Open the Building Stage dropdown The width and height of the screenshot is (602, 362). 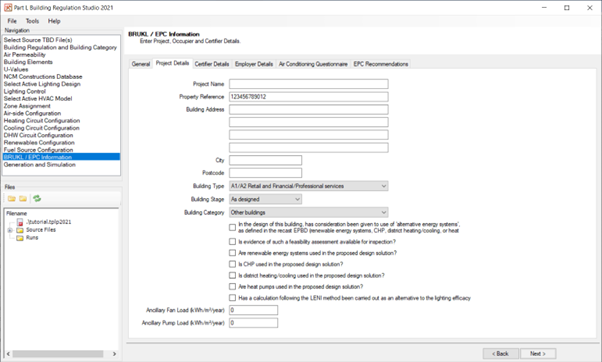265,199
